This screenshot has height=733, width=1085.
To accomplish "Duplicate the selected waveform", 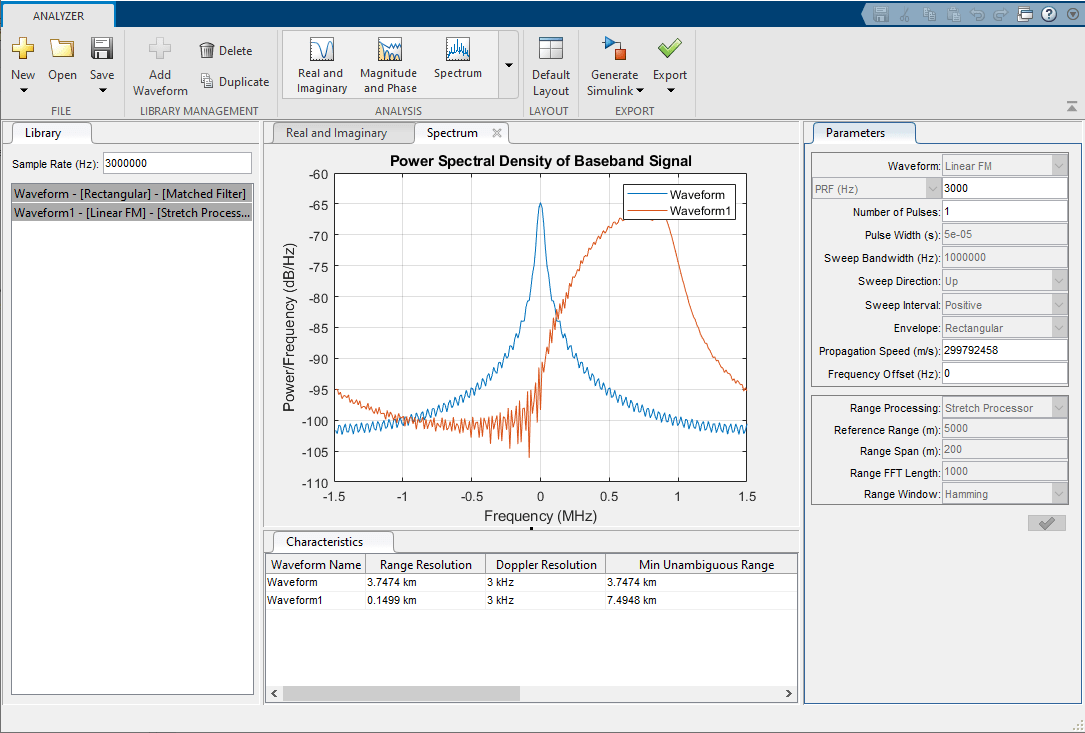I will point(234,81).
